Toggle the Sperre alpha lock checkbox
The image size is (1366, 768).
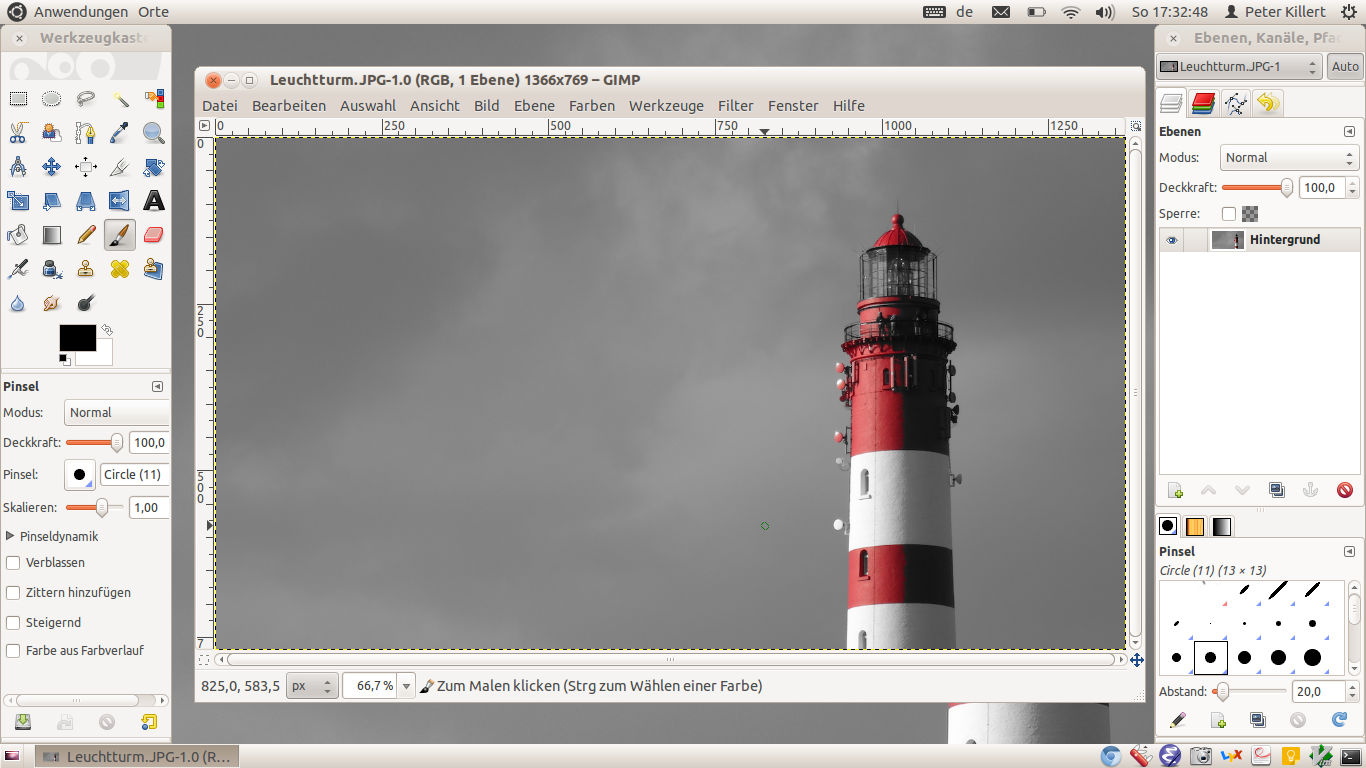pos(1229,214)
